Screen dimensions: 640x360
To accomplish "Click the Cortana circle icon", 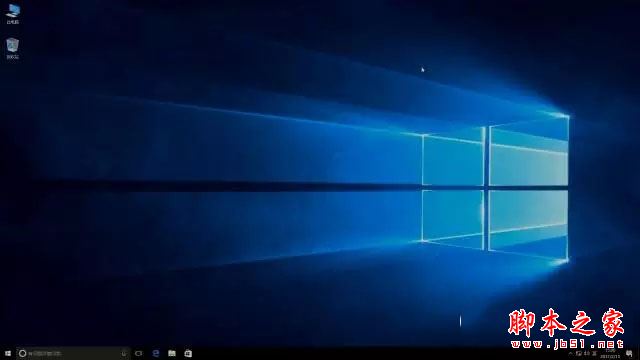I will point(22,353).
